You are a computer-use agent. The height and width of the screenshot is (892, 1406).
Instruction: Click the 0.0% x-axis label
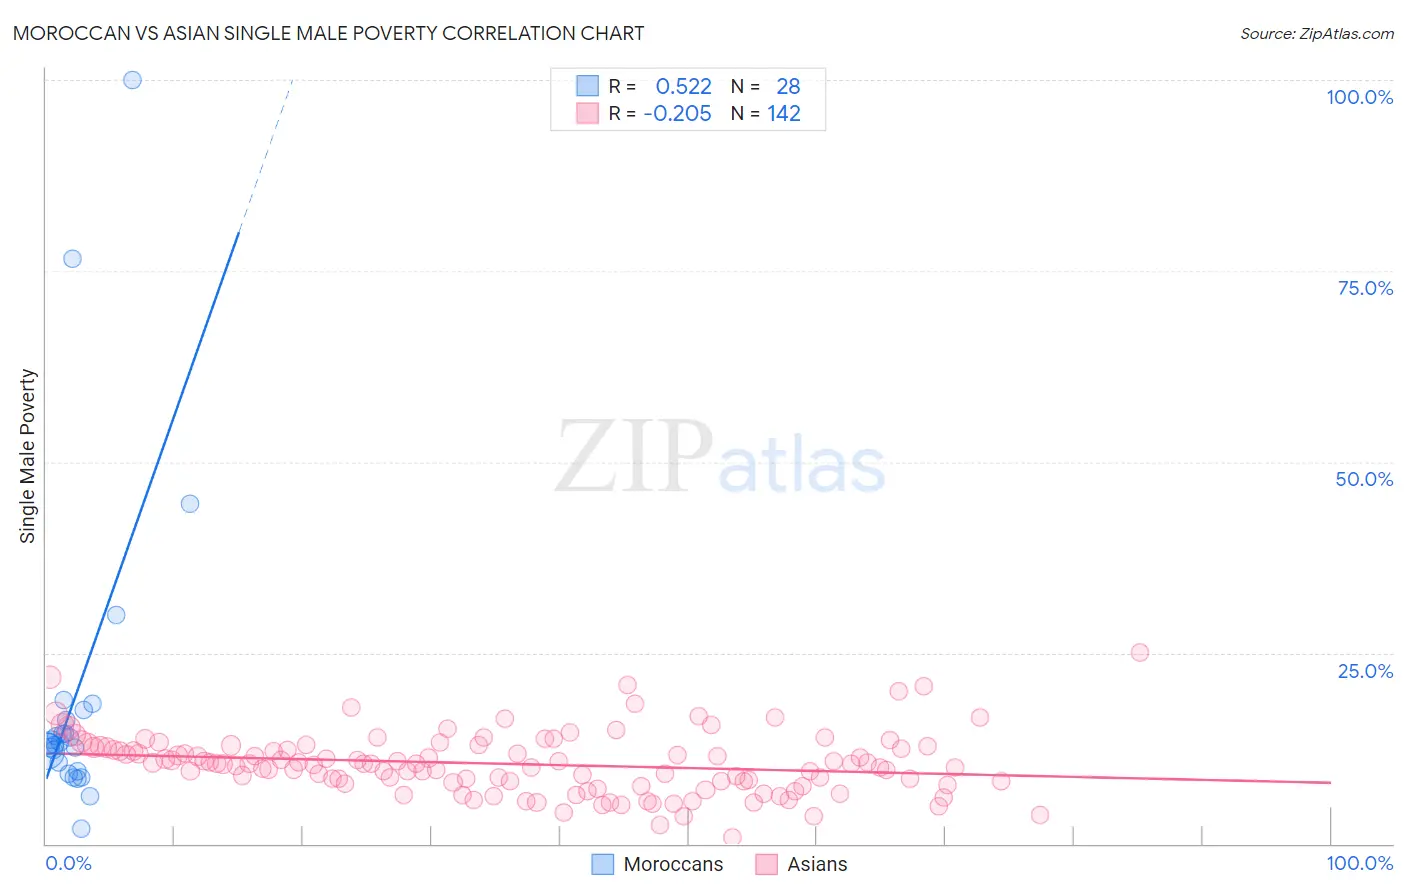pyautogui.click(x=68, y=863)
